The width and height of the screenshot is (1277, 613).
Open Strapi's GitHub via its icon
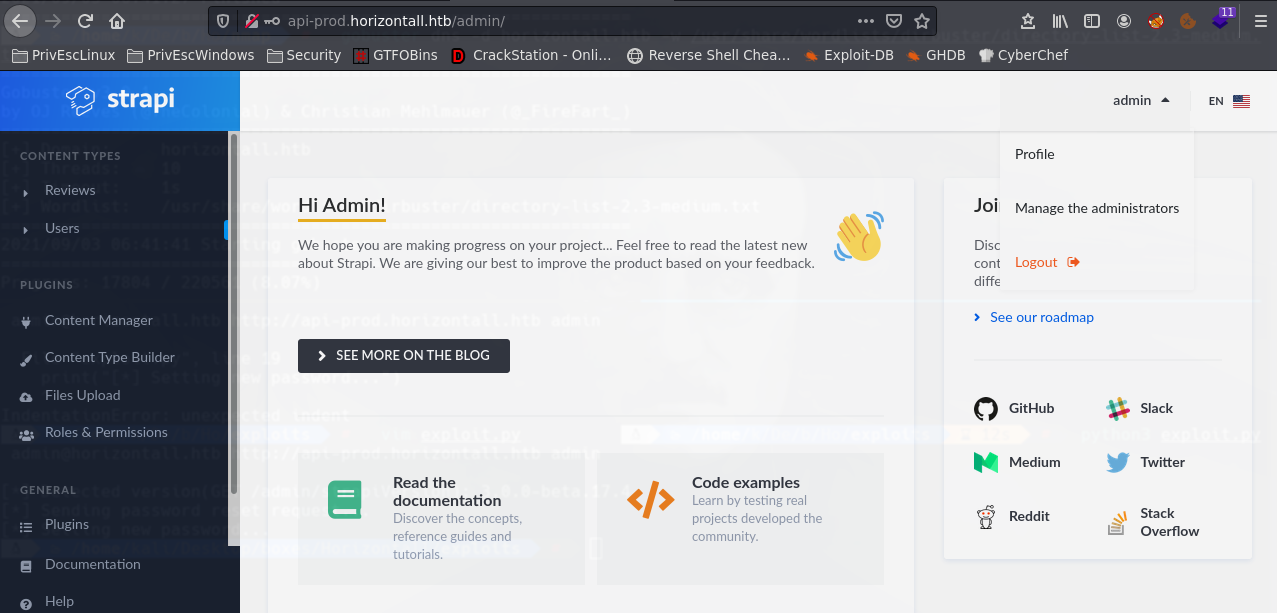tap(986, 408)
